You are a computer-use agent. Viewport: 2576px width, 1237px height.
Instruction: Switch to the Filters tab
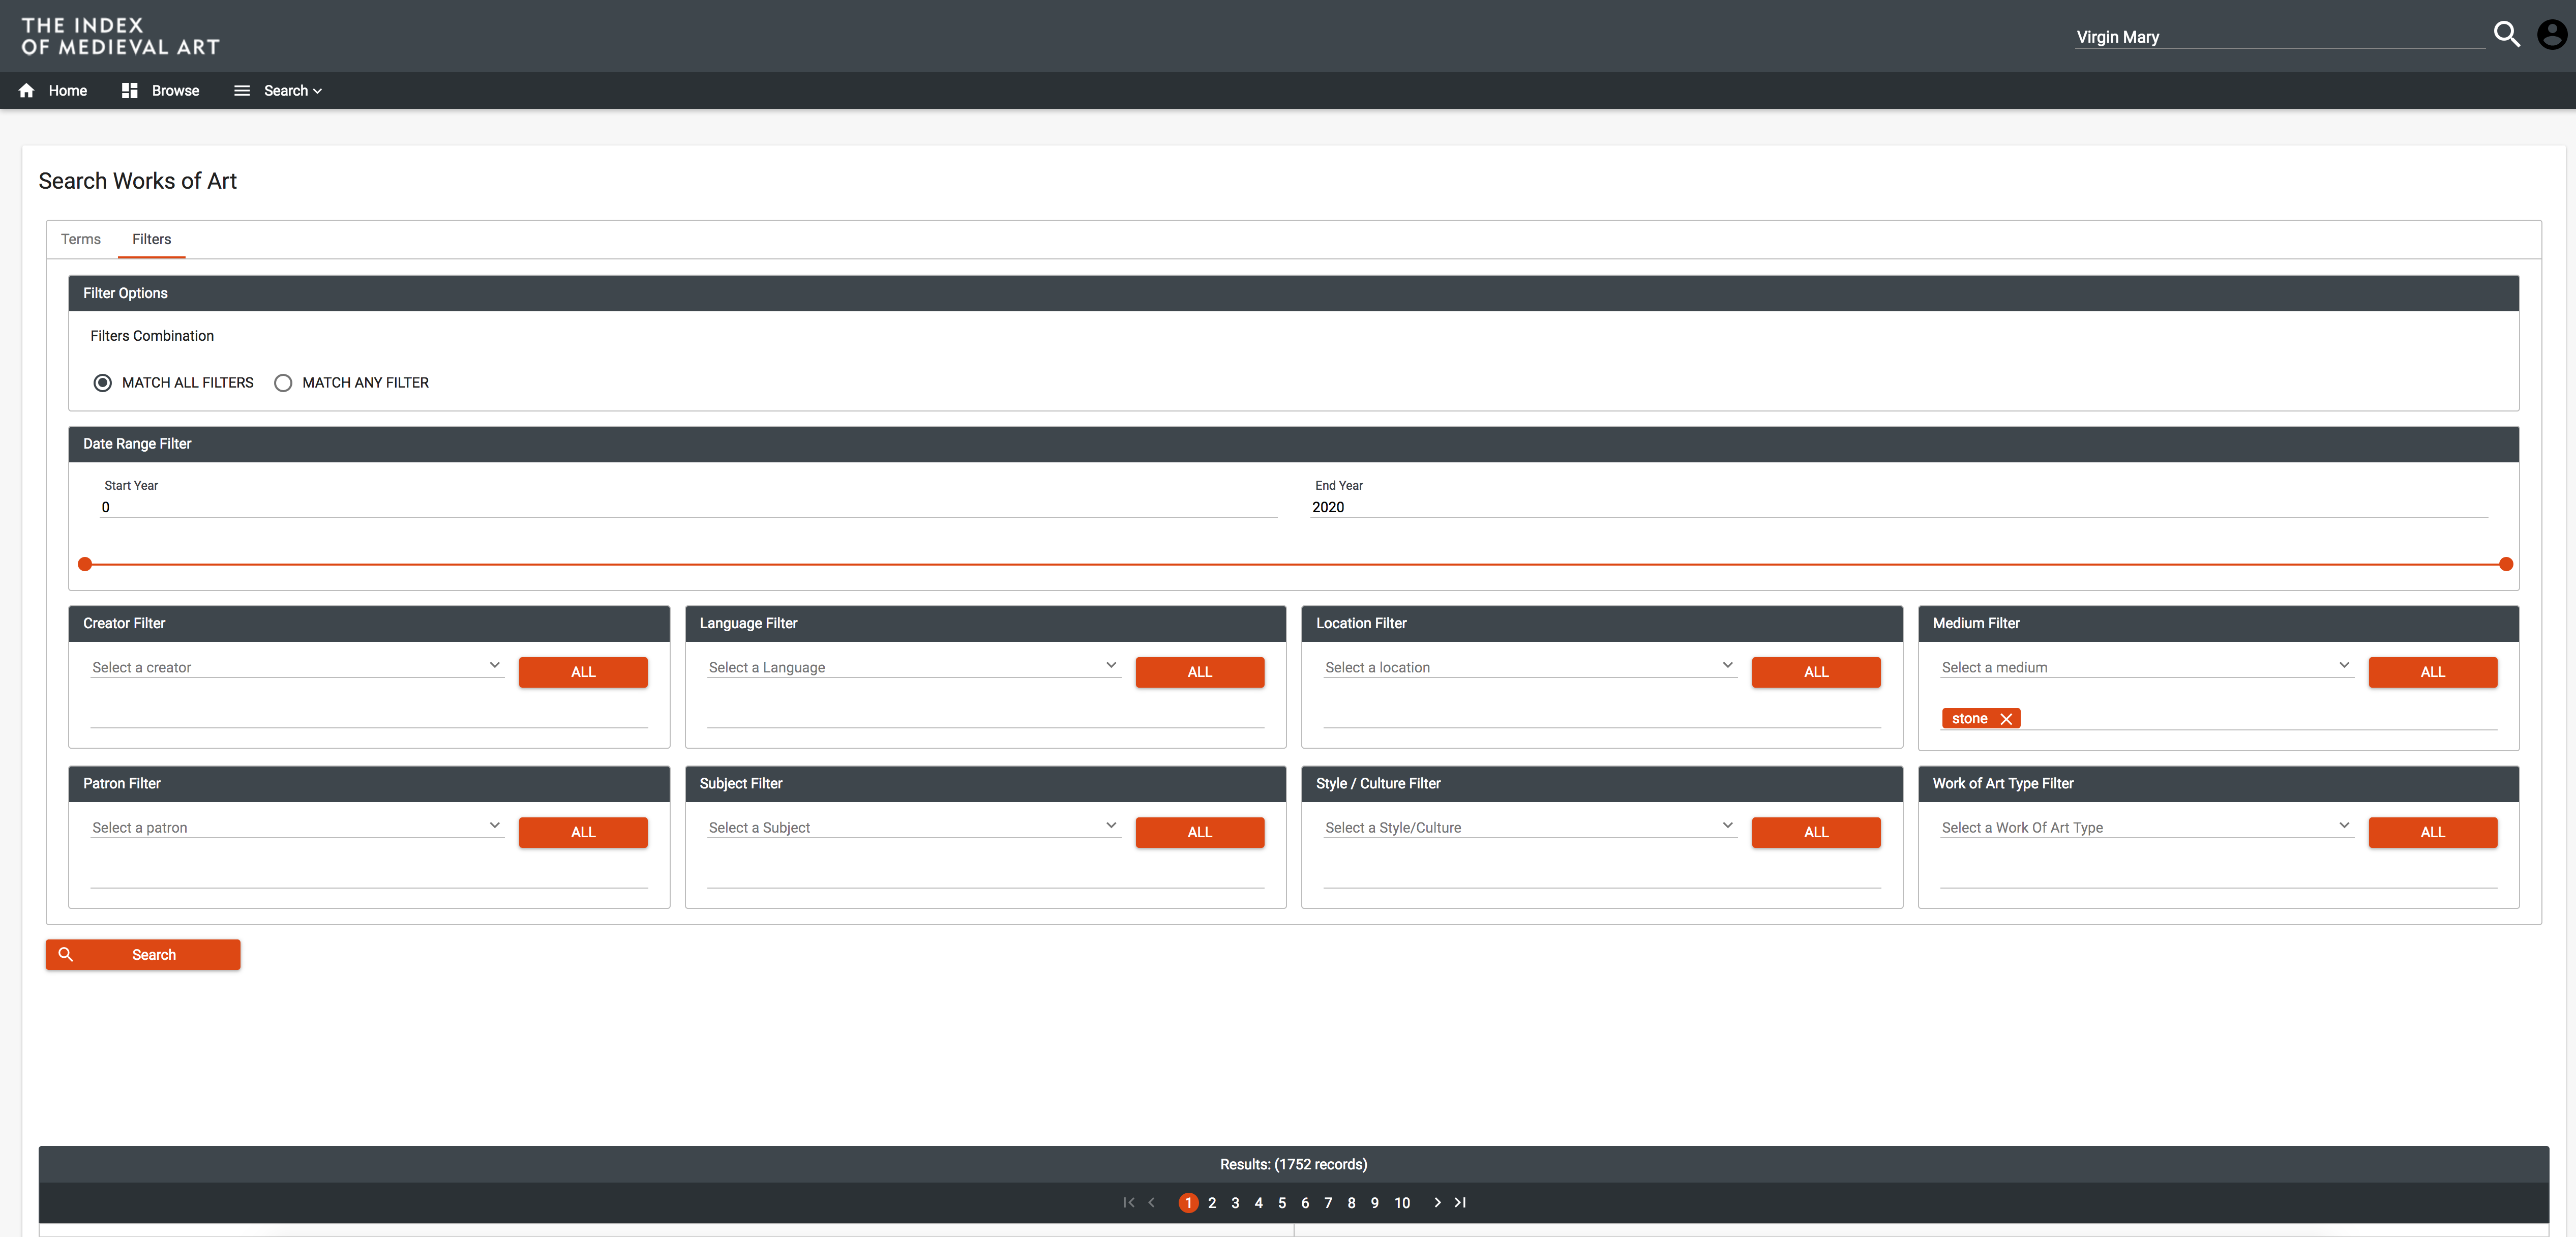pyautogui.click(x=152, y=239)
